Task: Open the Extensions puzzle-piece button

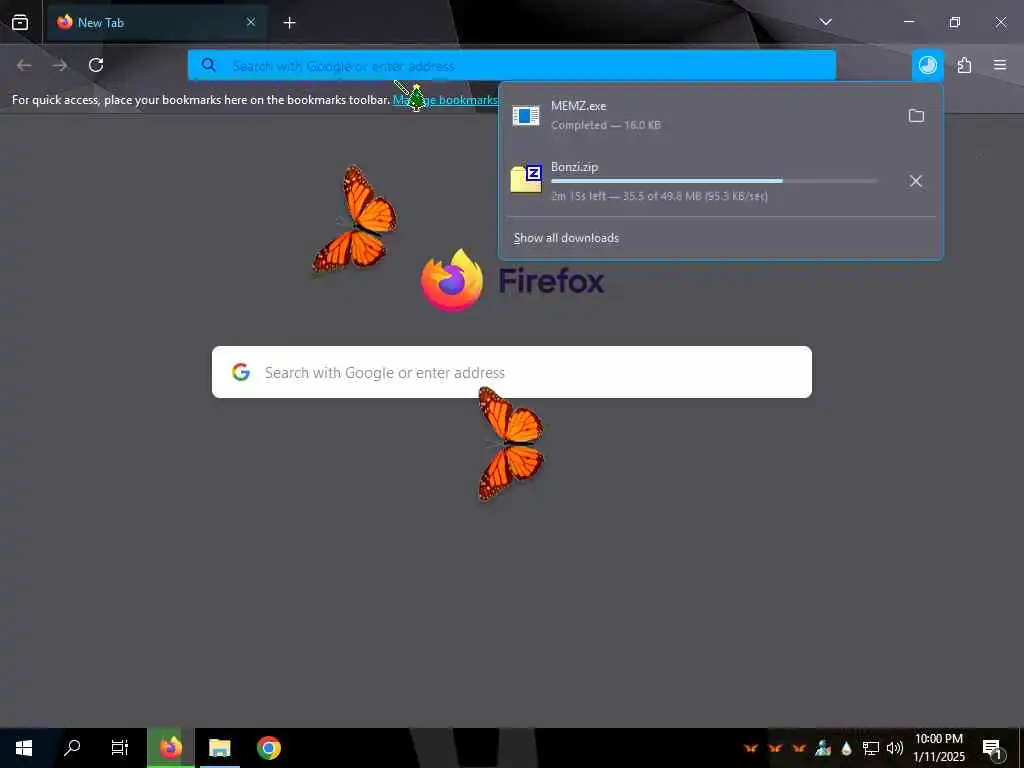Action: pyautogui.click(x=964, y=65)
